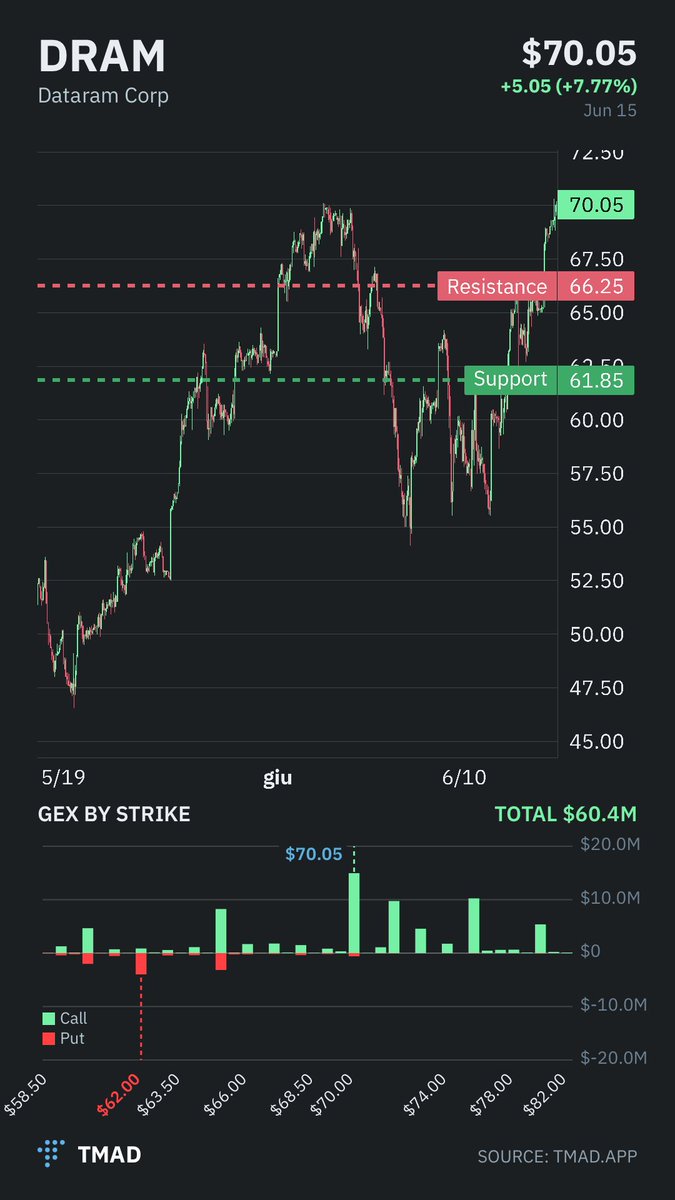The width and height of the screenshot is (675, 1200).
Task: Click the 50.00 price axis label
Action: [x=596, y=634]
